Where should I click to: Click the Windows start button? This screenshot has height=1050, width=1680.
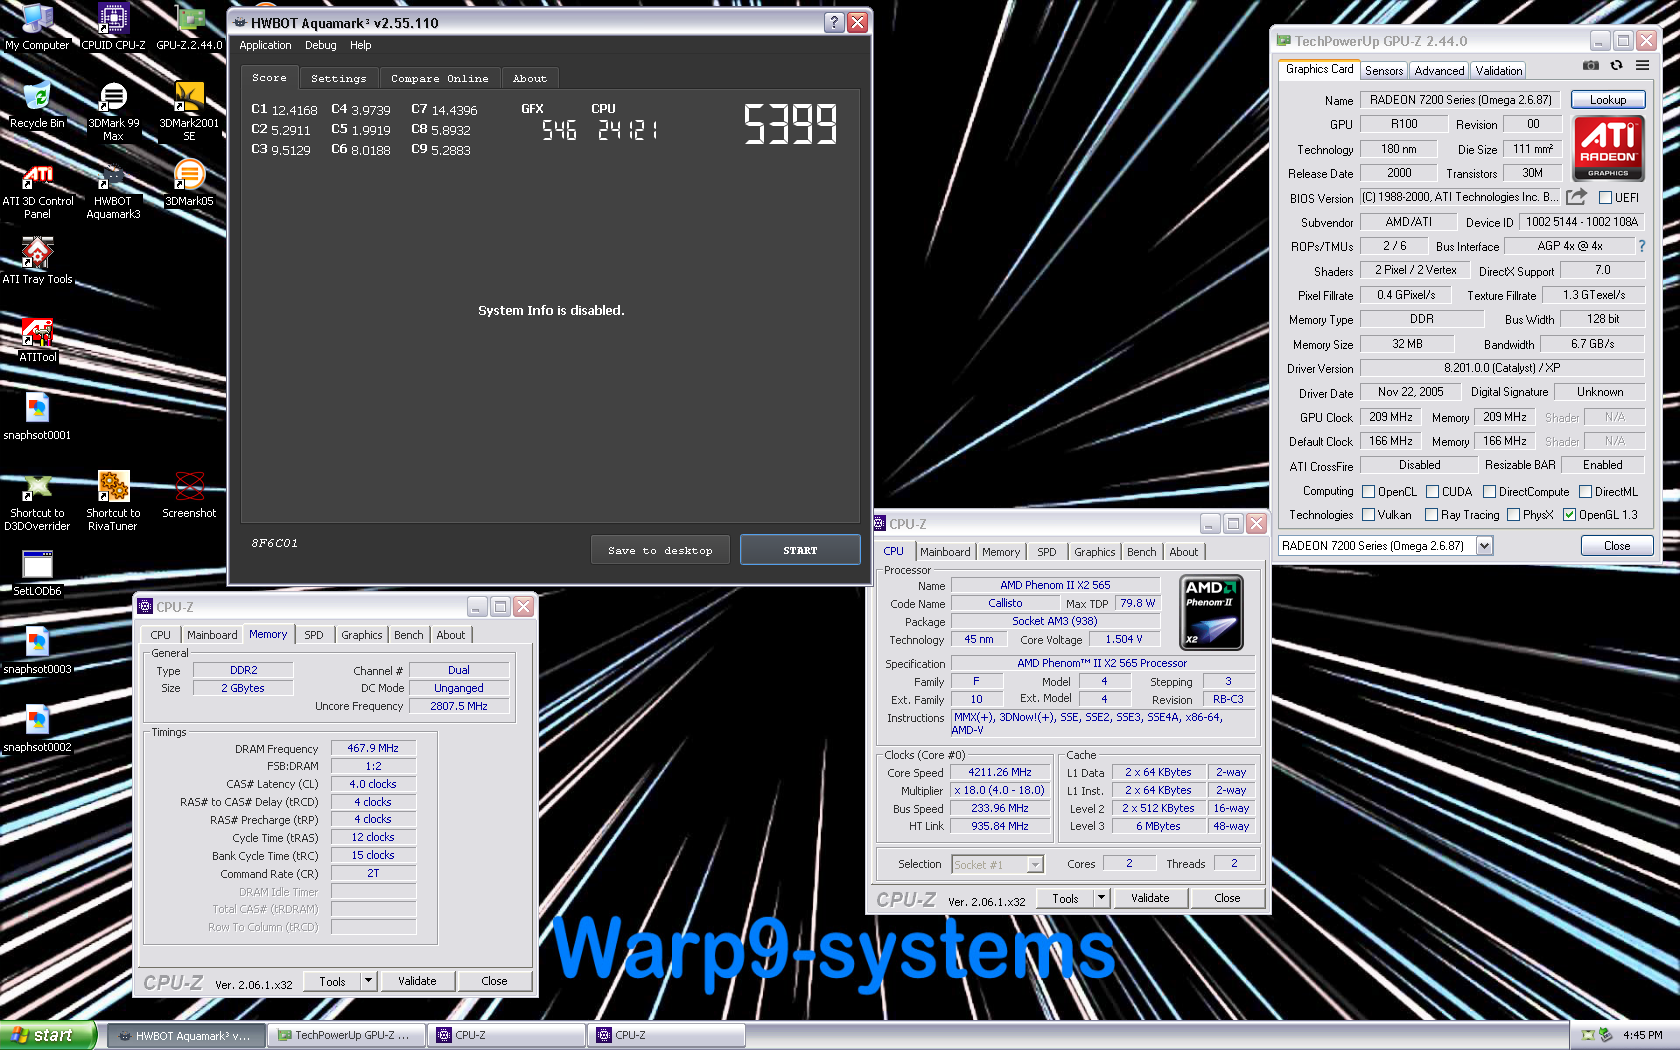48,1035
